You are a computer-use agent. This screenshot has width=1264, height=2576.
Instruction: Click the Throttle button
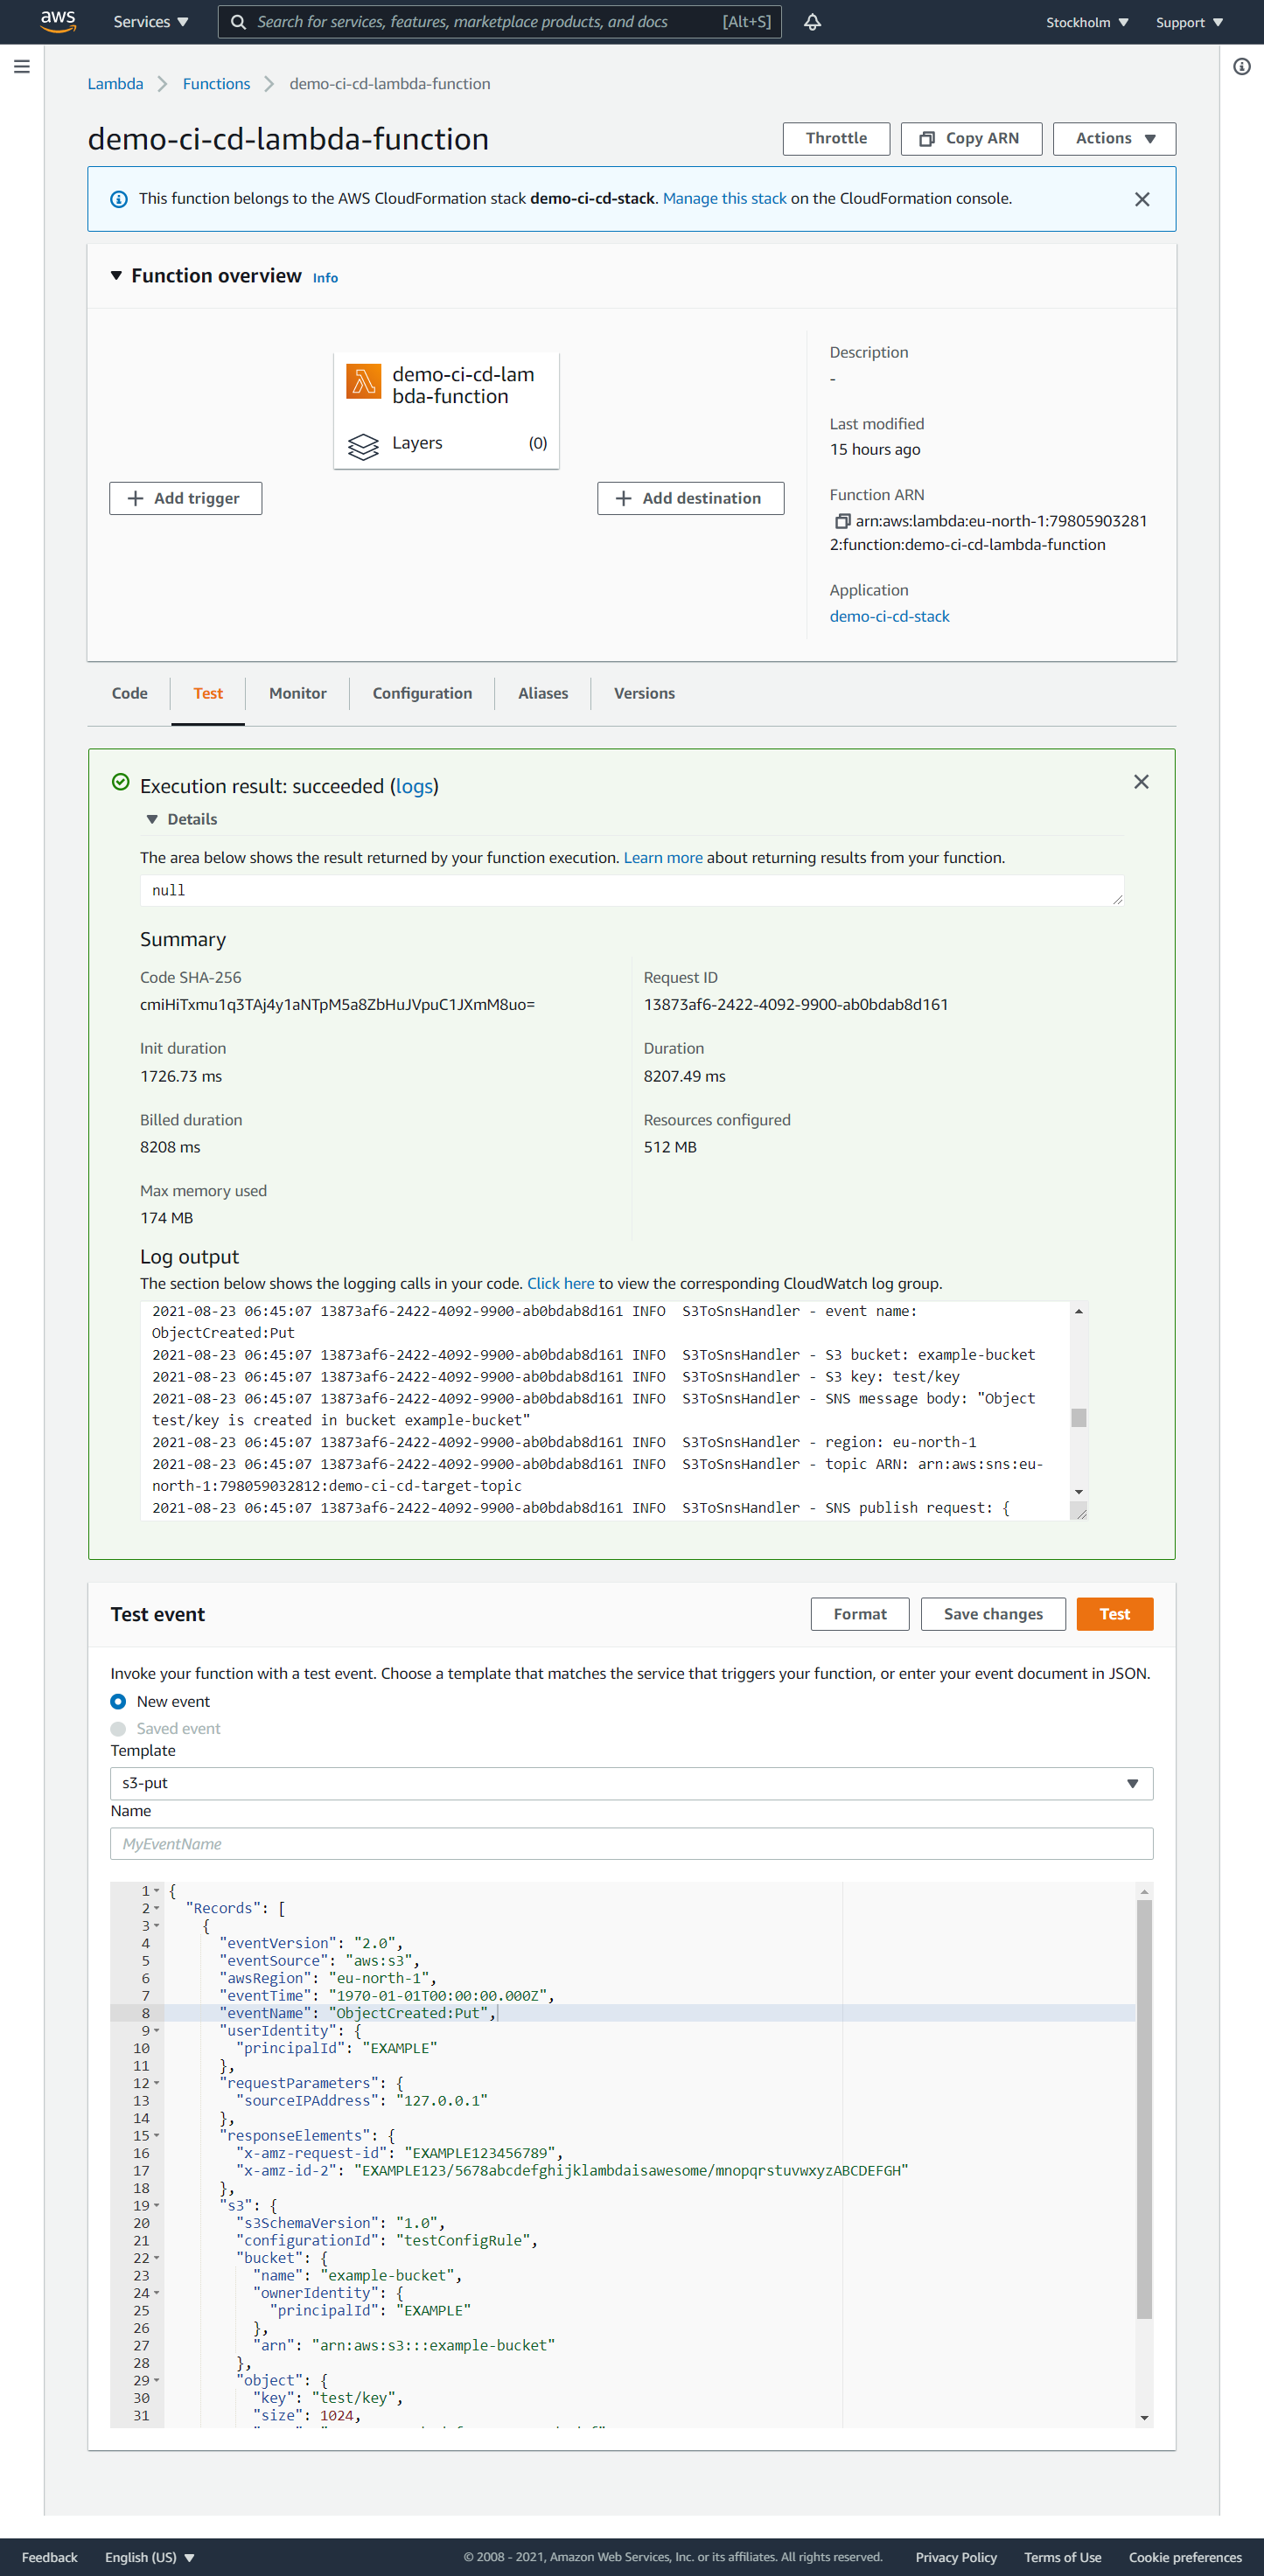pos(836,139)
